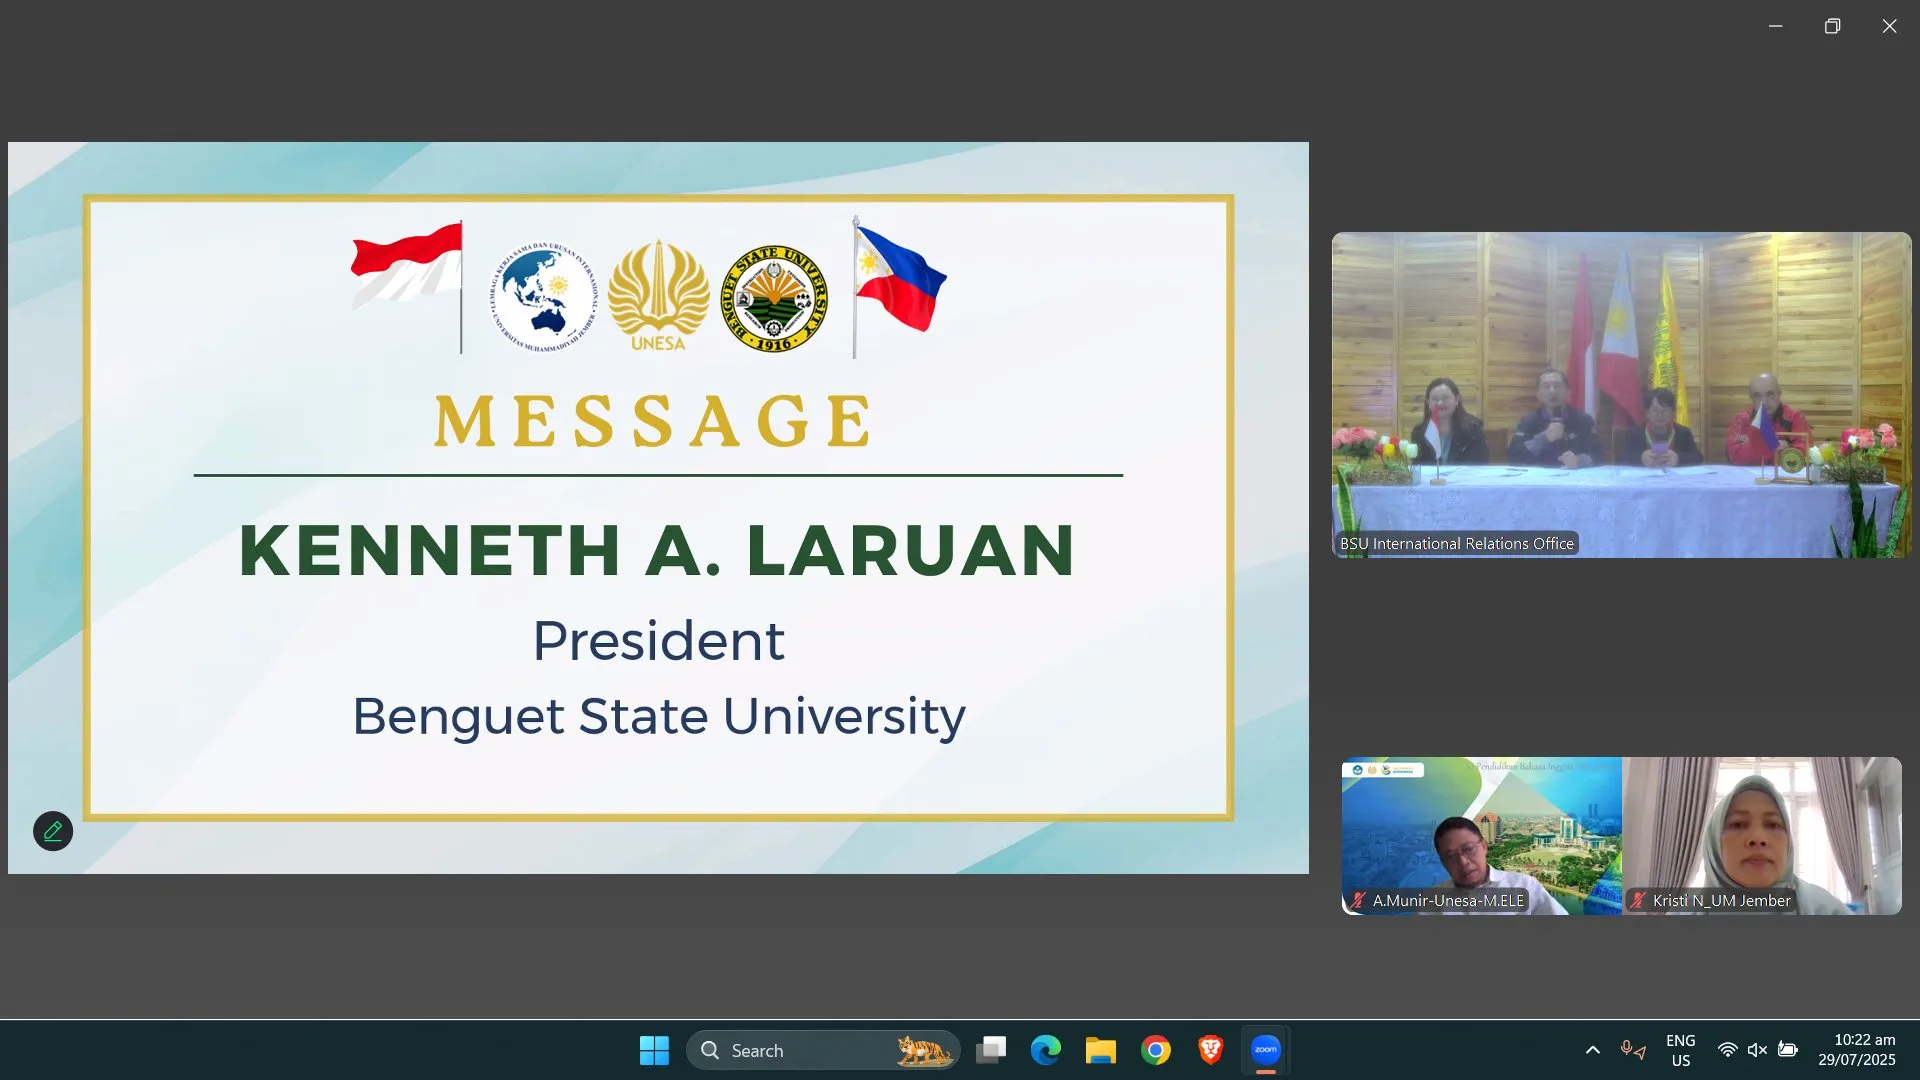
Task: Click the muted volume speaker icon
Action: click(x=1757, y=1050)
